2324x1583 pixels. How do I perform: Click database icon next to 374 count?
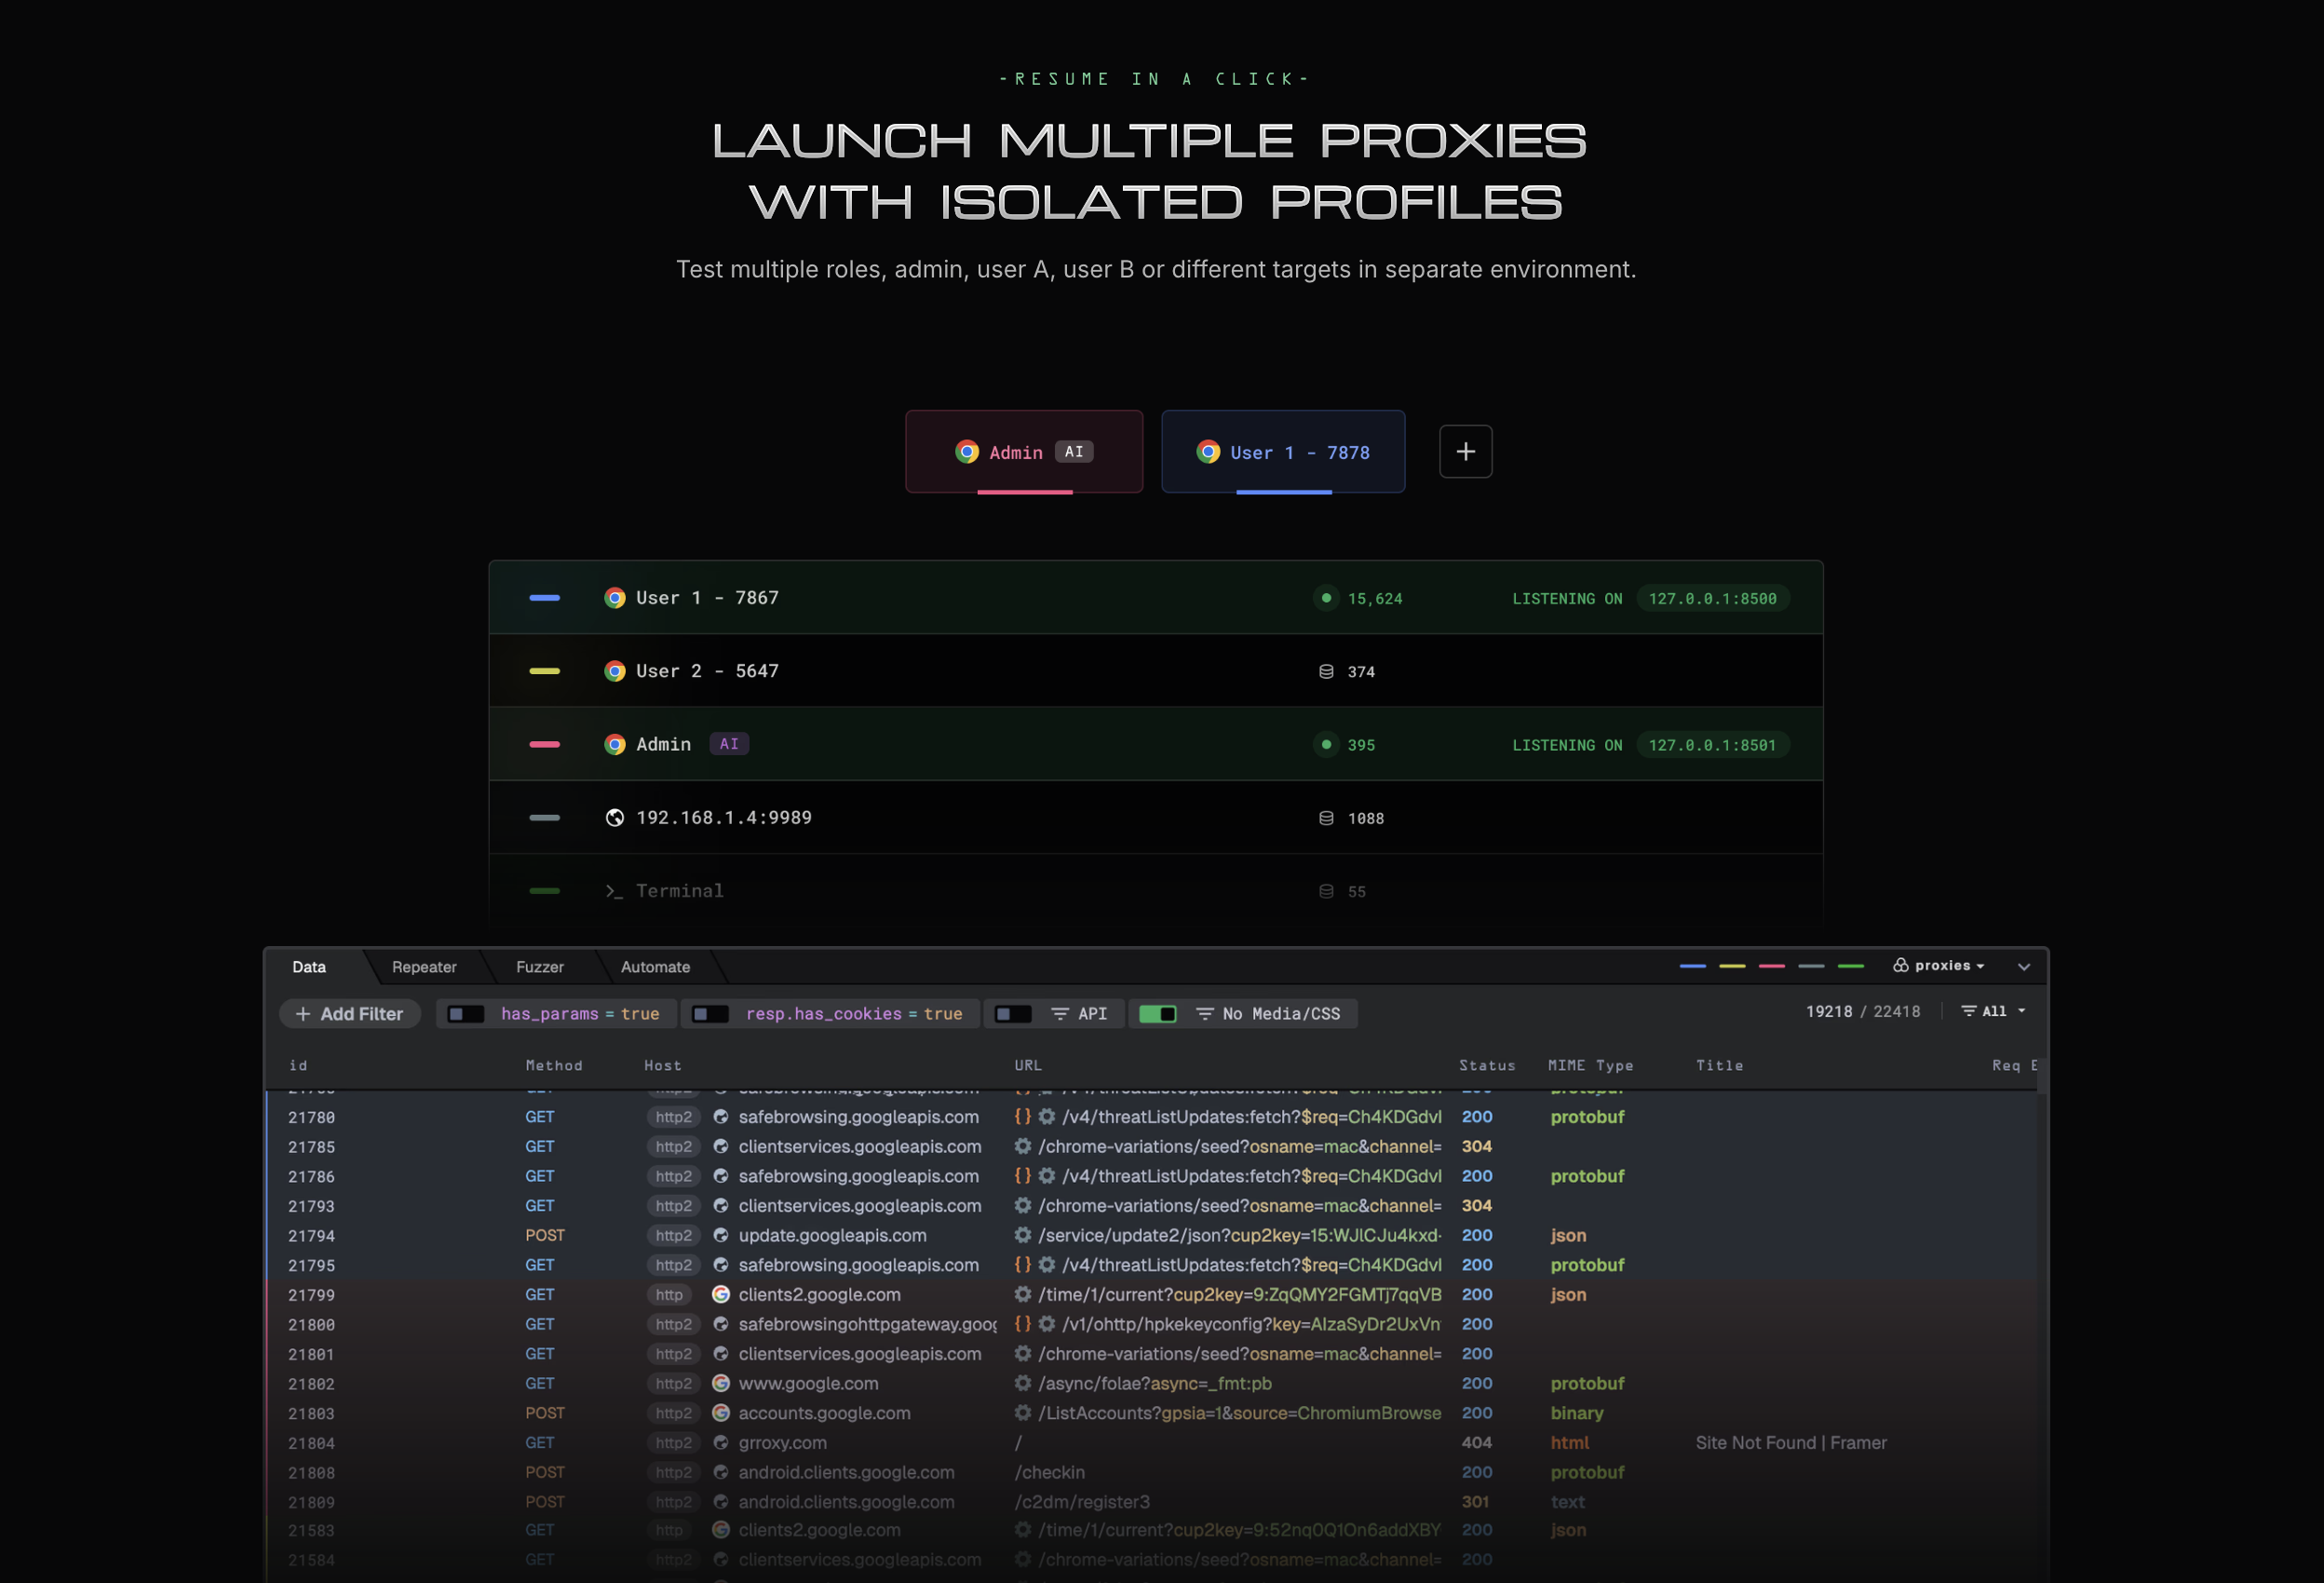click(x=1326, y=672)
